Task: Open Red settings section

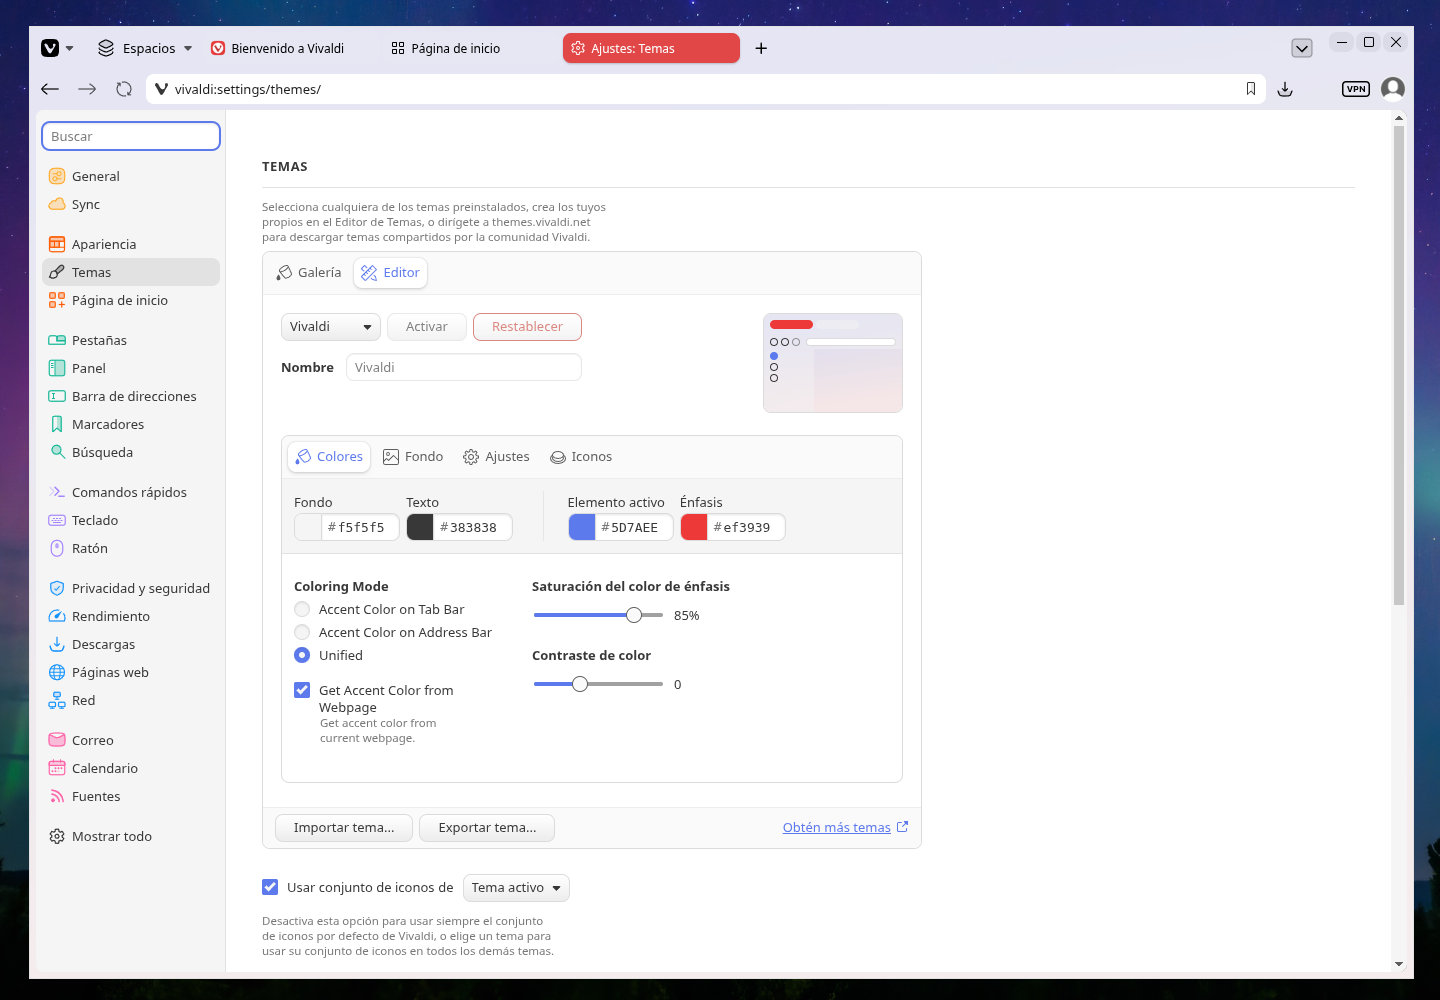Action: click(131, 700)
